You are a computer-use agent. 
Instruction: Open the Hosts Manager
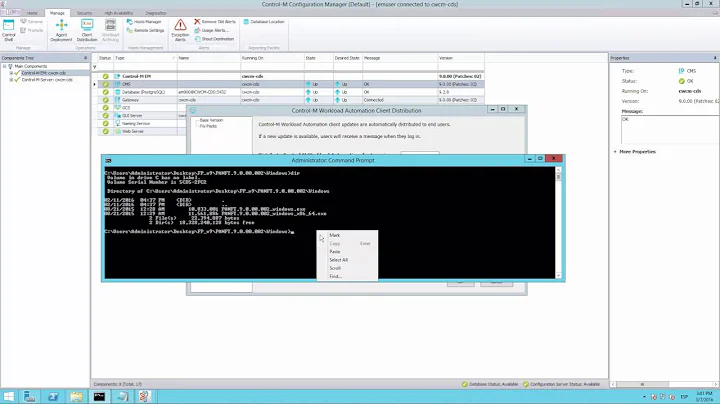(144, 22)
